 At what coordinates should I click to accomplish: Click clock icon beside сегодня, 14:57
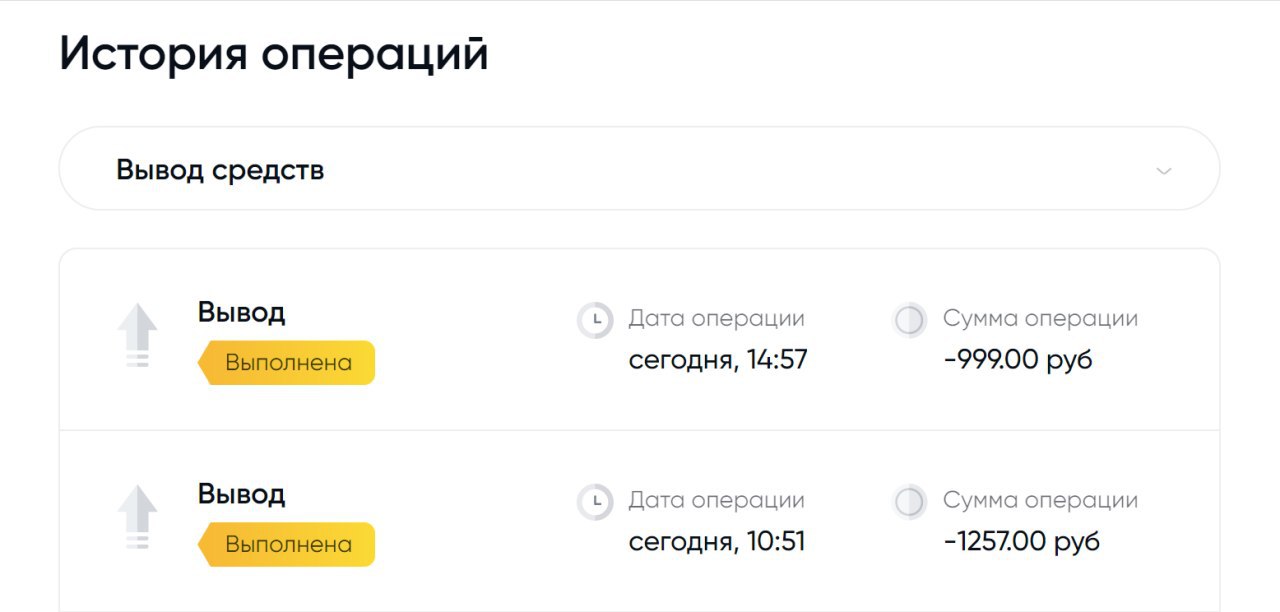click(x=595, y=321)
